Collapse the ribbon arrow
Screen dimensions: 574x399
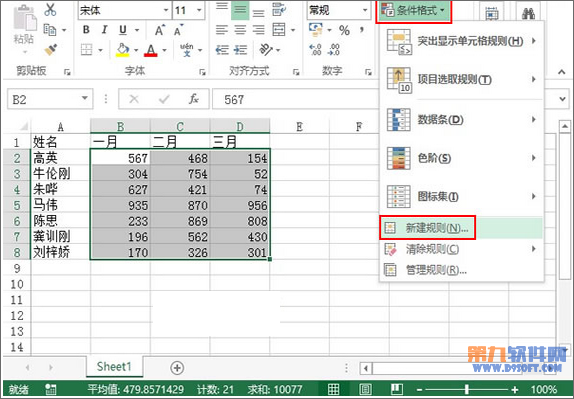point(562,72)
